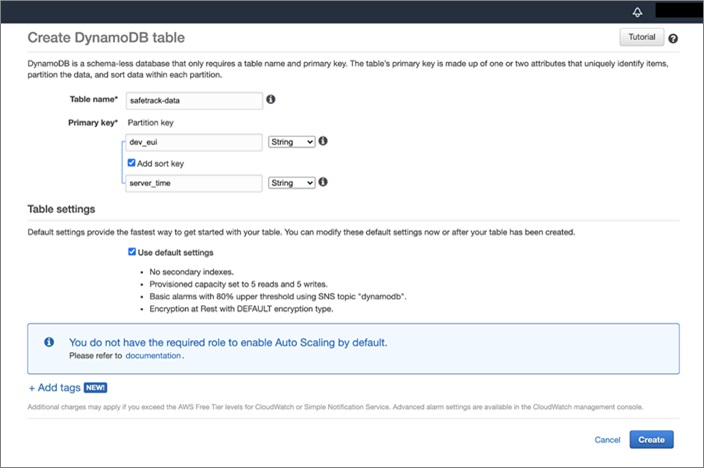Click the Cancel link

point(607,440)
